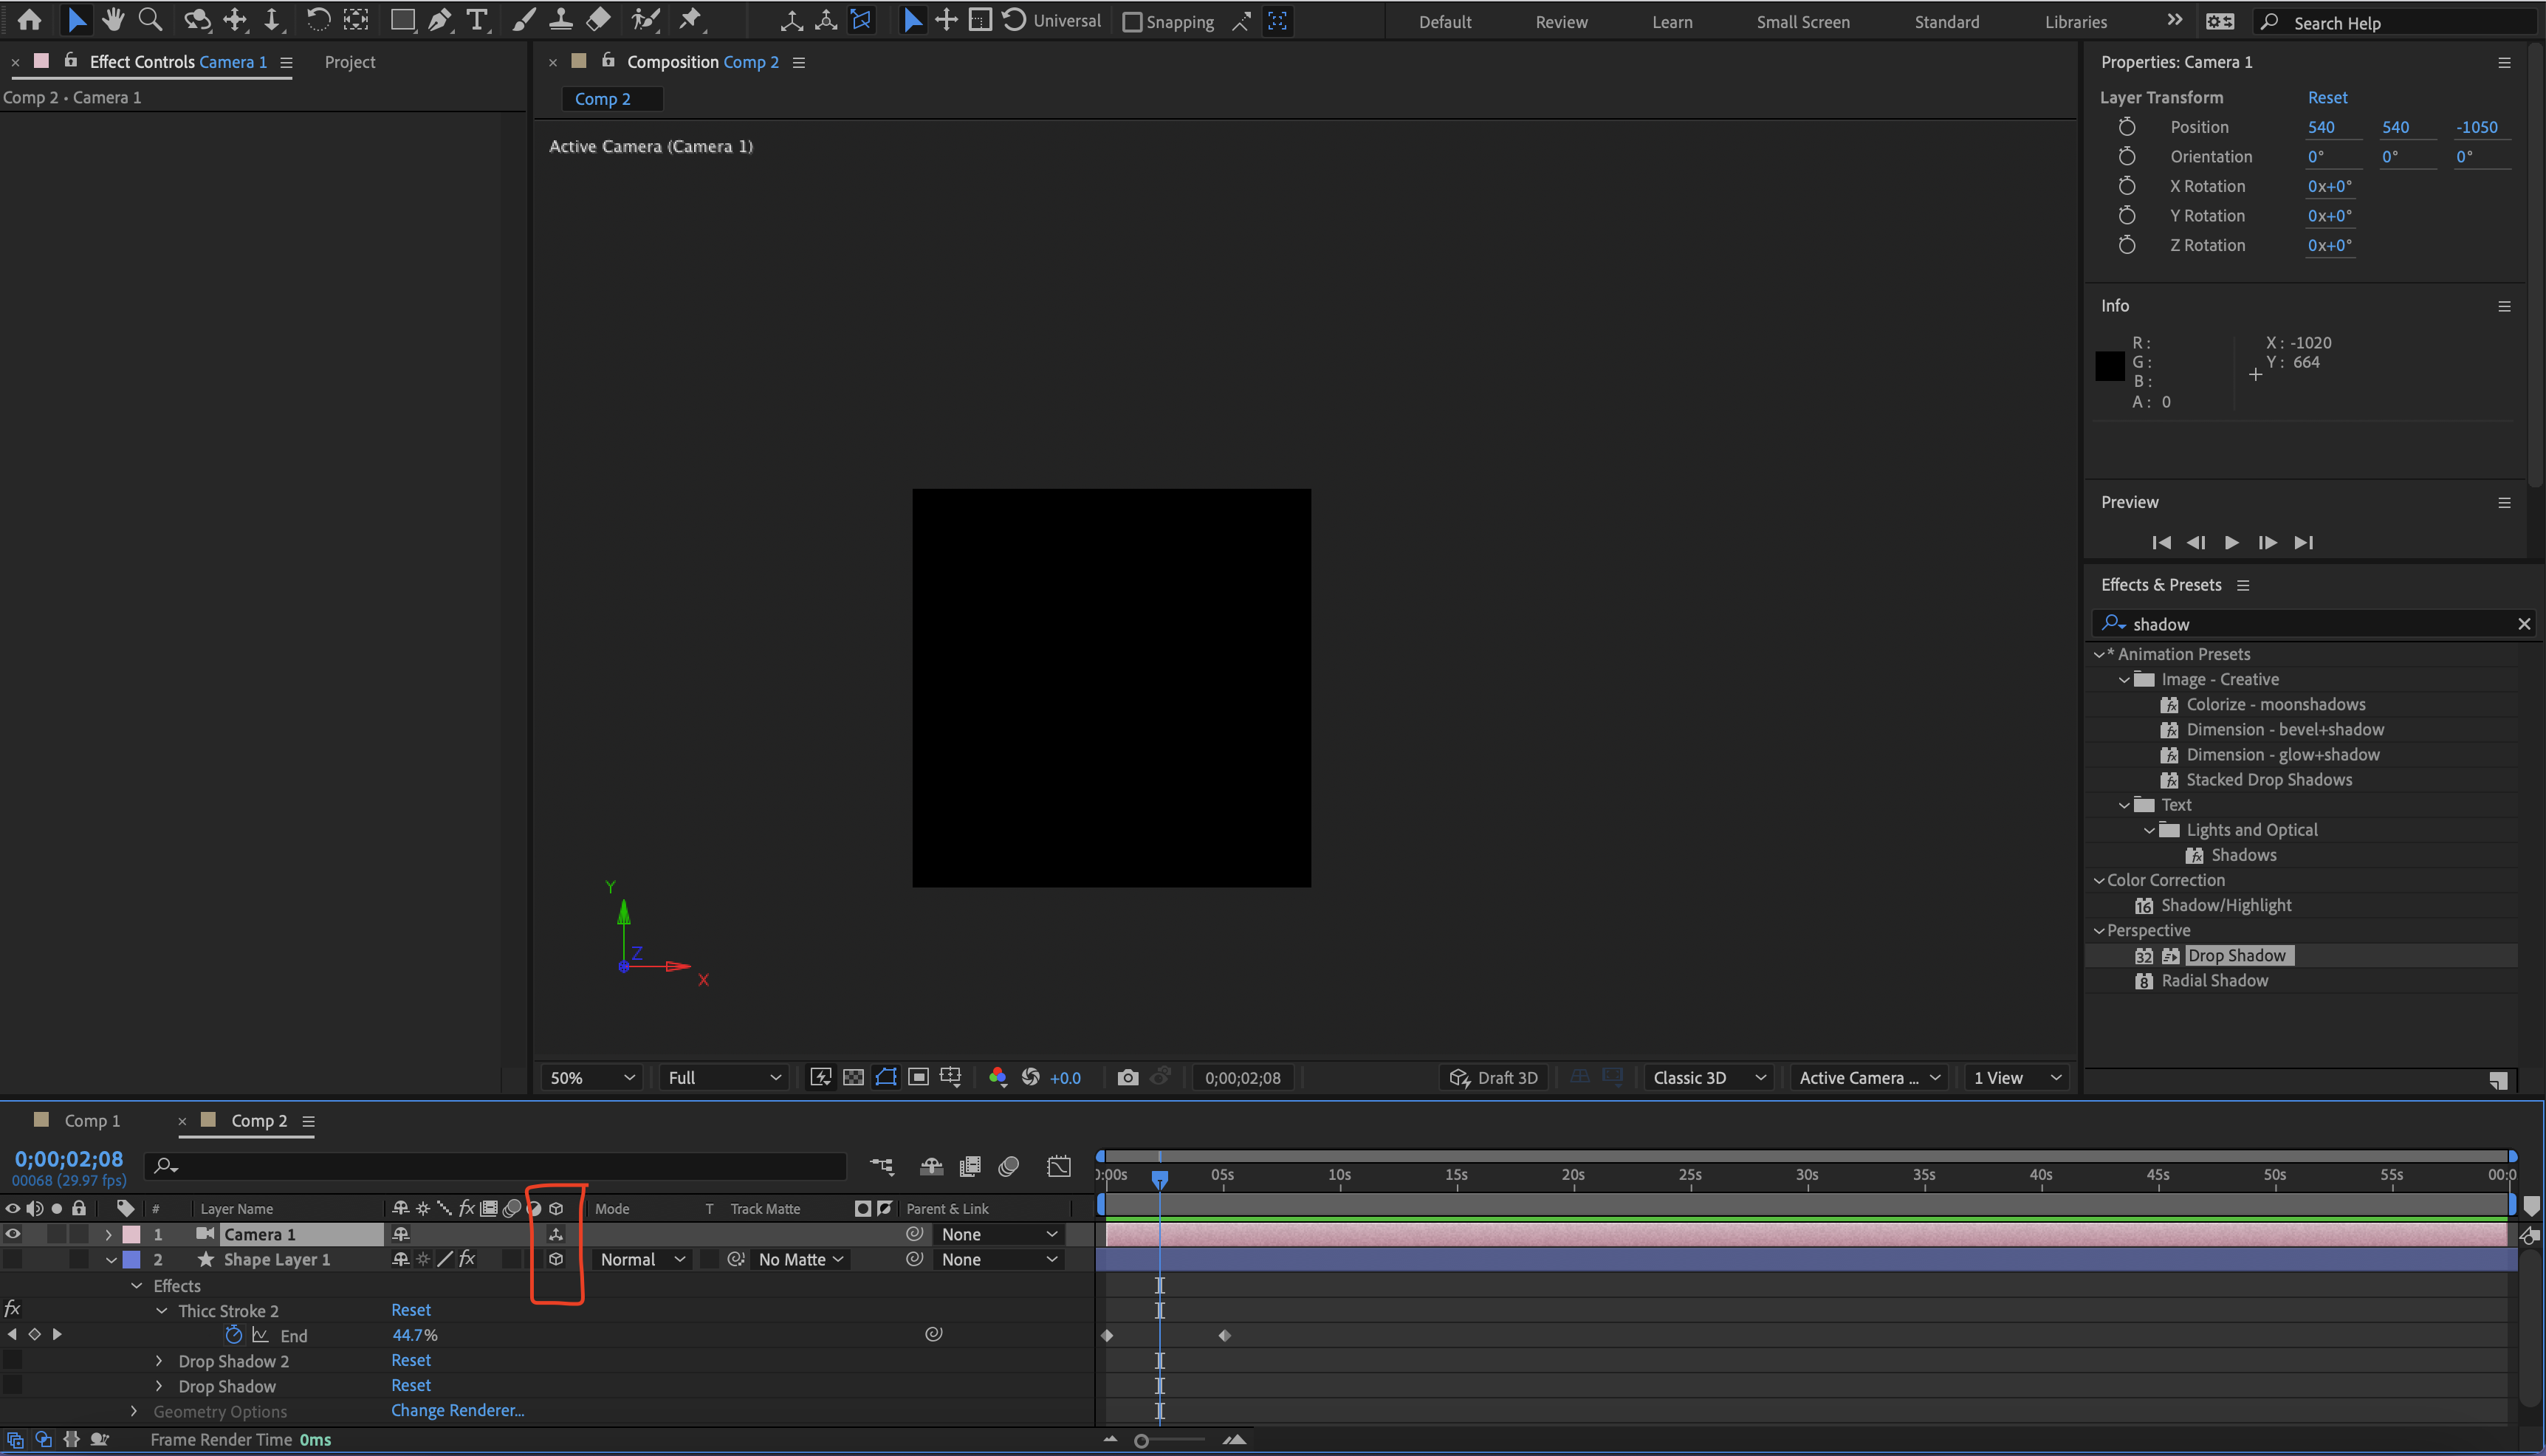Screen dimensions: 2546x1456
Task: Toggle visibility of the Camera 1 layer
Action: [12, 1233]
